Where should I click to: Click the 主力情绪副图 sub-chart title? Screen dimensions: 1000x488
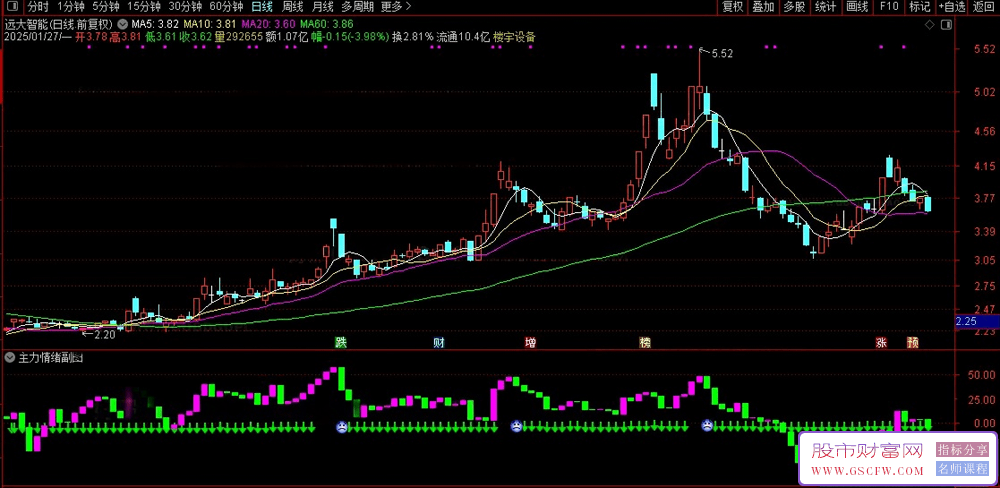(x=51, y=358)
